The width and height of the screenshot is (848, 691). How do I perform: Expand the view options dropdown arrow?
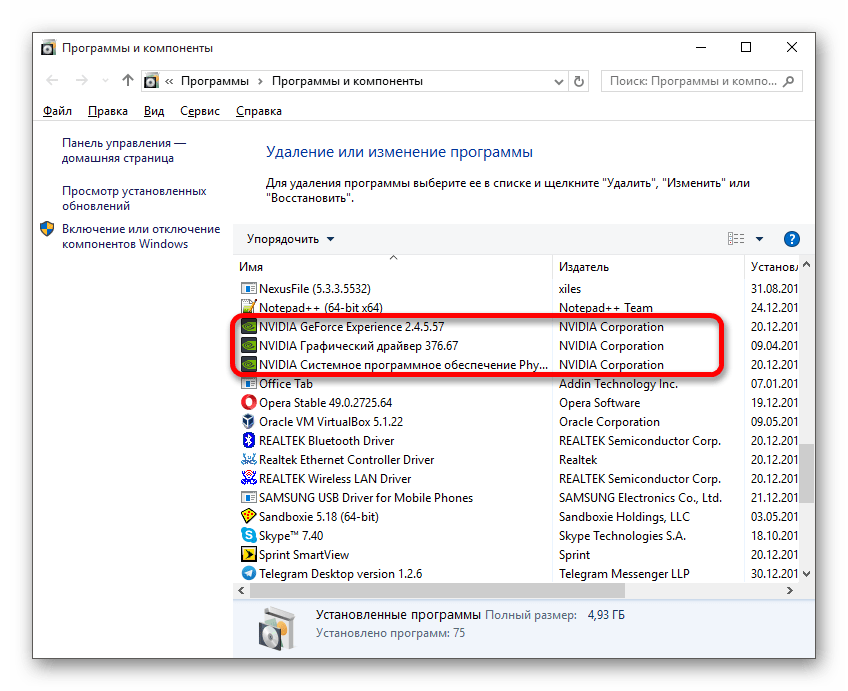coord(759,239)
